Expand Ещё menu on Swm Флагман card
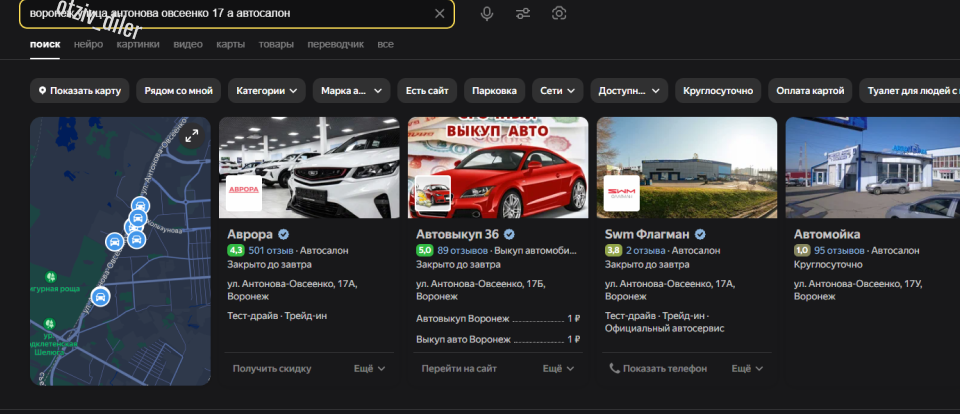Screen dimensions: 960x414 (747, 369)
